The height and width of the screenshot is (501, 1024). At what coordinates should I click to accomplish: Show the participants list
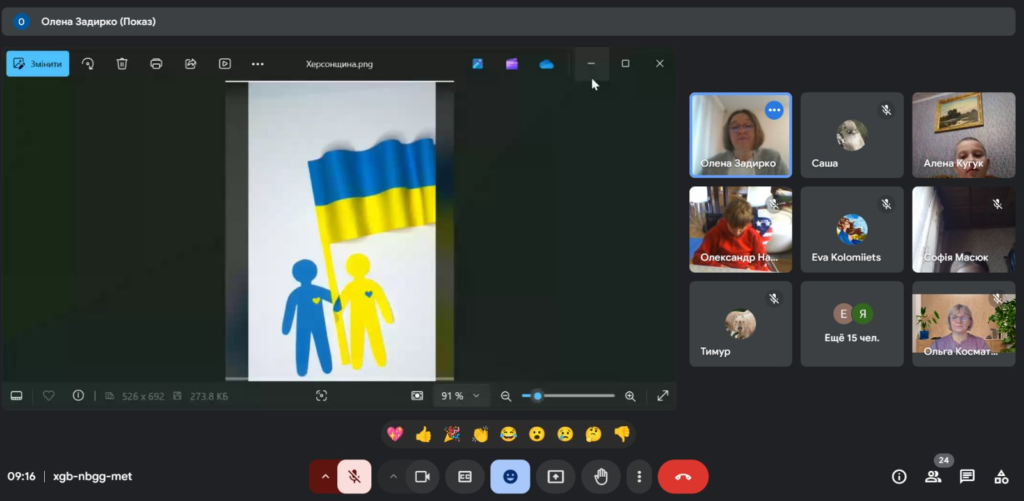pyautogui.click(x=933, y=477)
